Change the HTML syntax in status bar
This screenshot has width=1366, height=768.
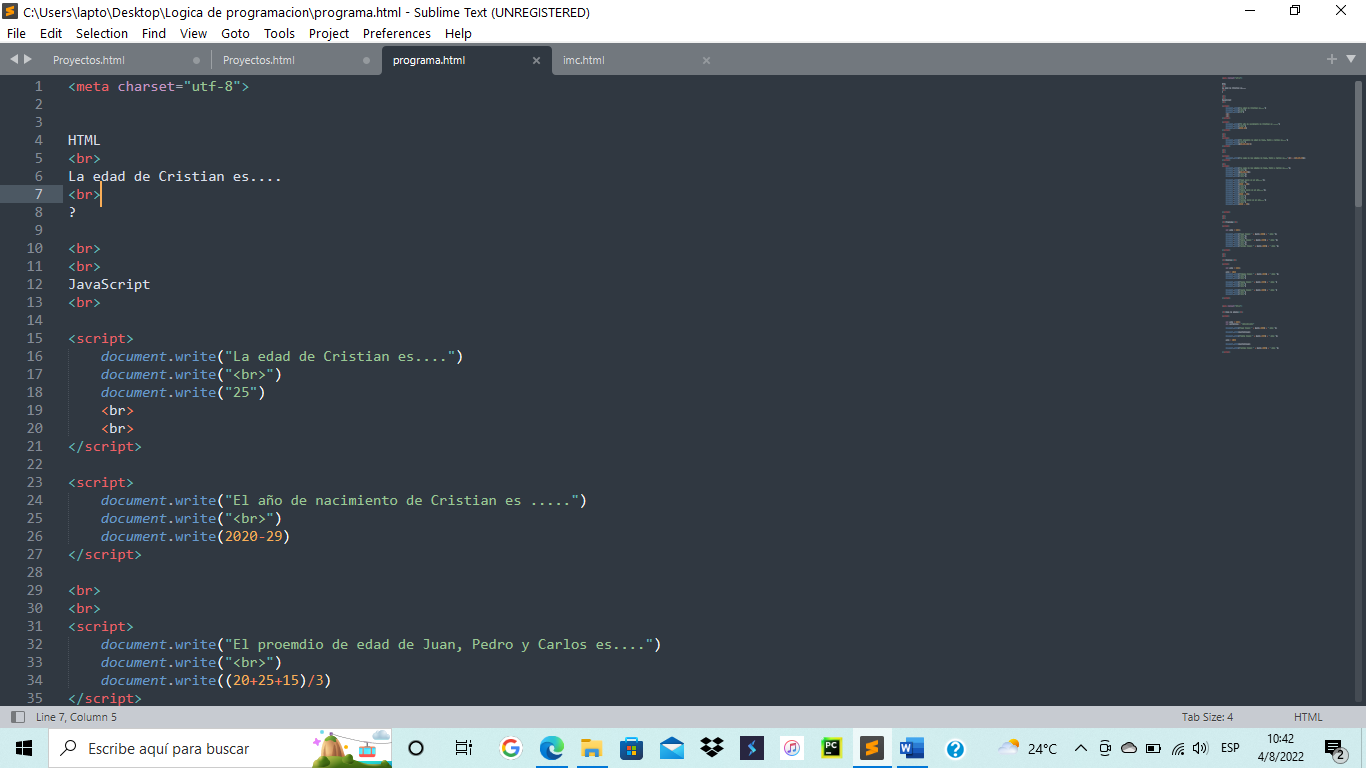[1308, 717]
